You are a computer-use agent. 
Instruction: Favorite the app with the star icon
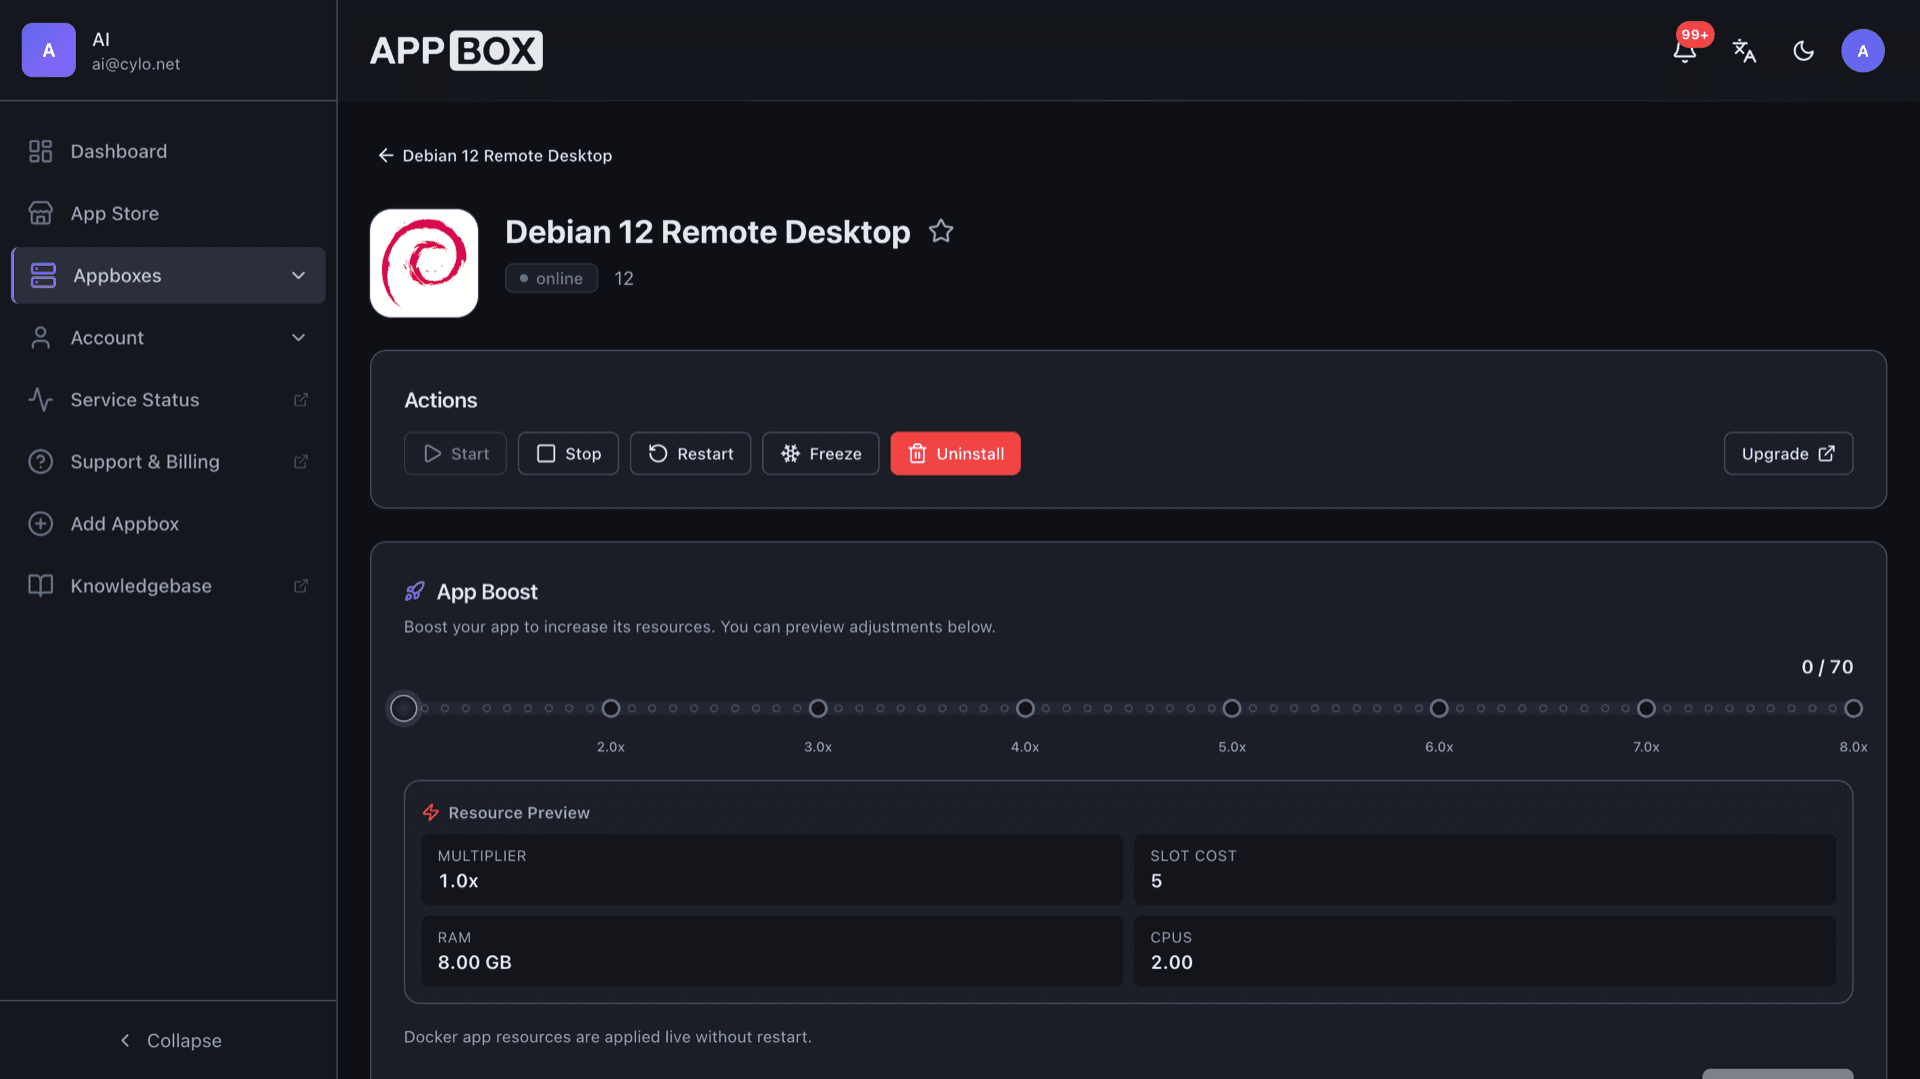[941, 231]
